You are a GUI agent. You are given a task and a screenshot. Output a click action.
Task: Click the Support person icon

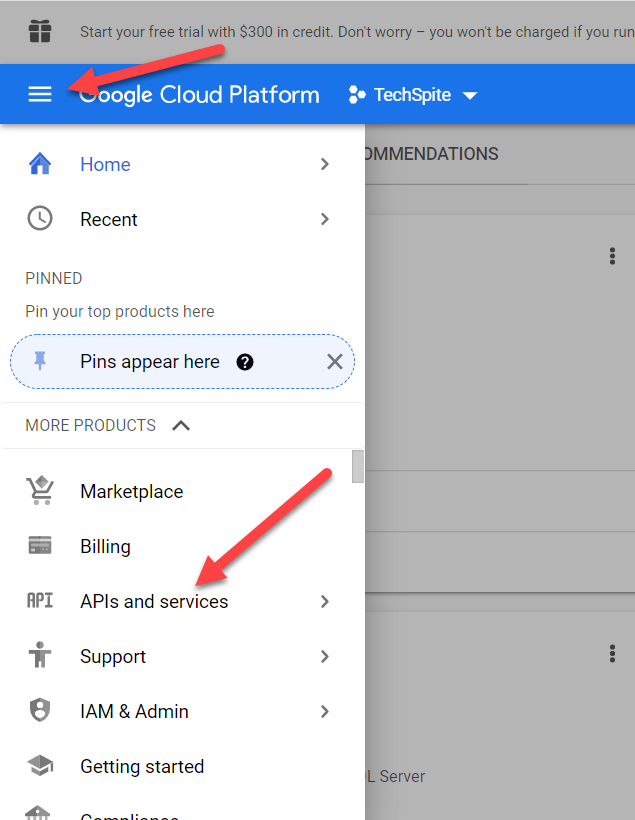click(x=40, y=656)
